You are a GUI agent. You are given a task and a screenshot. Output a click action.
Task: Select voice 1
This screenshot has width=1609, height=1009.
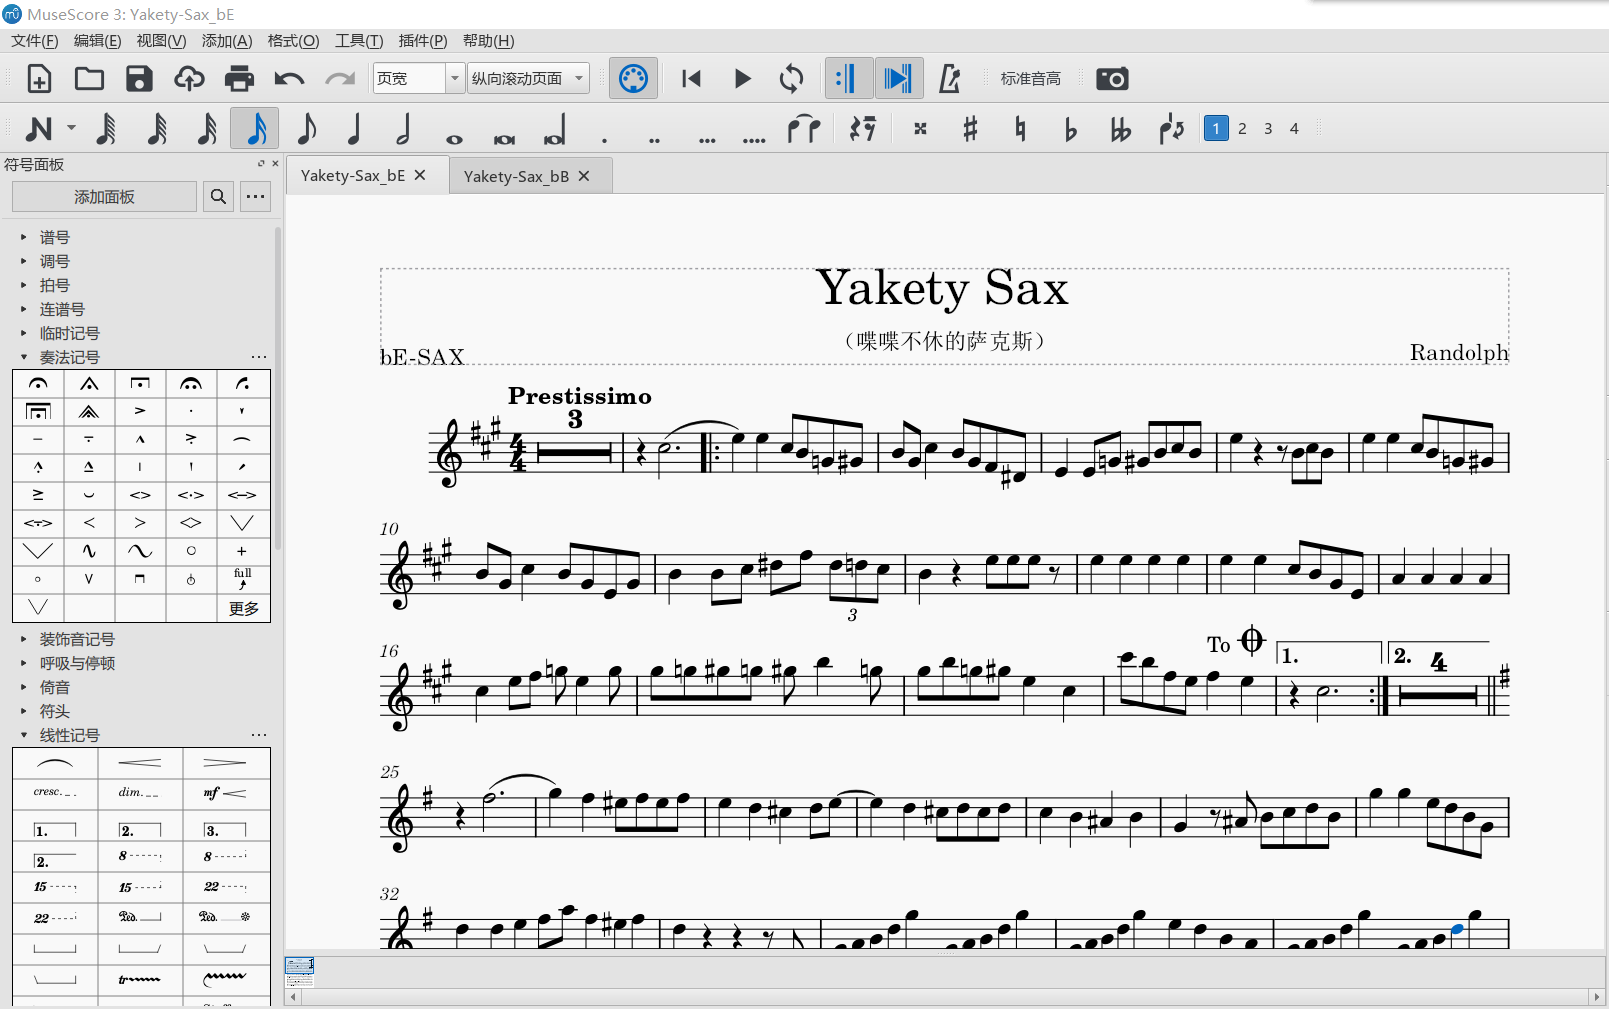coord(1216,128)
